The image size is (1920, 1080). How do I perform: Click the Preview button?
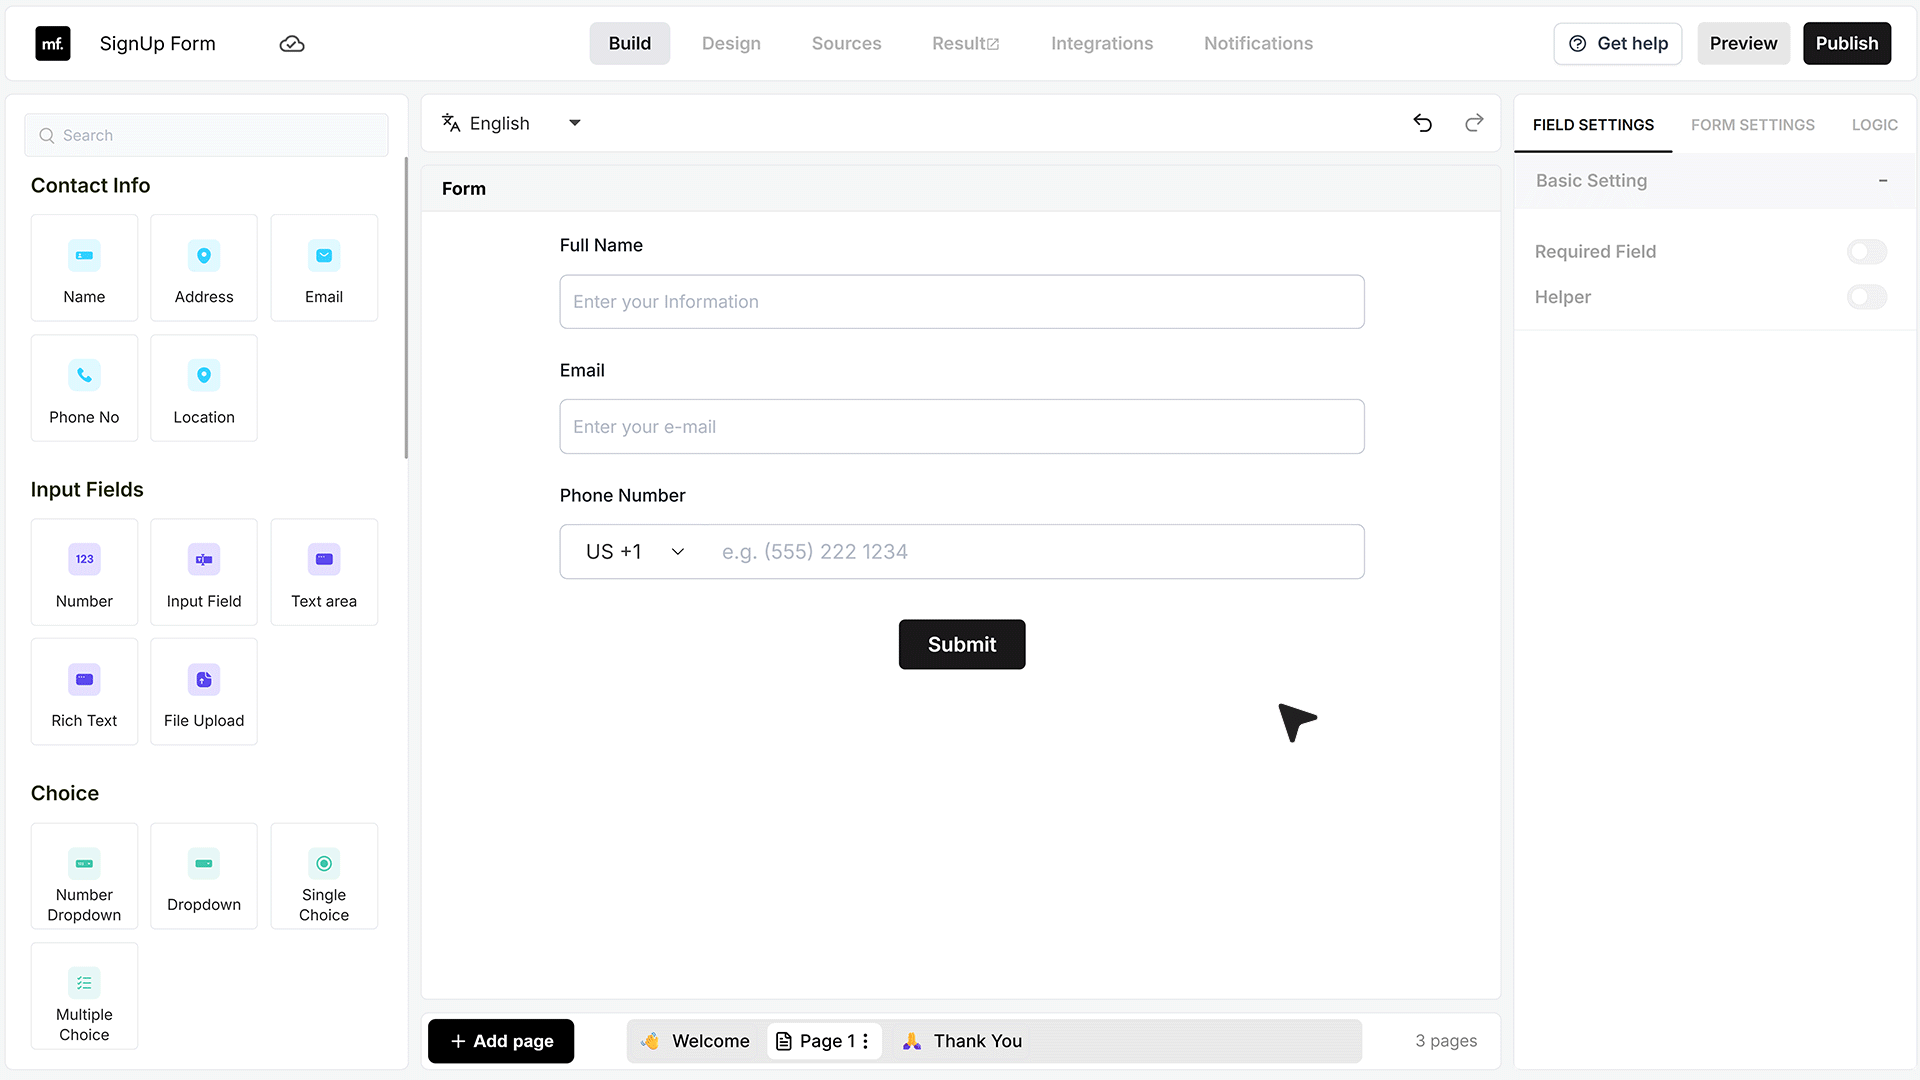(x=1743, y=44)
